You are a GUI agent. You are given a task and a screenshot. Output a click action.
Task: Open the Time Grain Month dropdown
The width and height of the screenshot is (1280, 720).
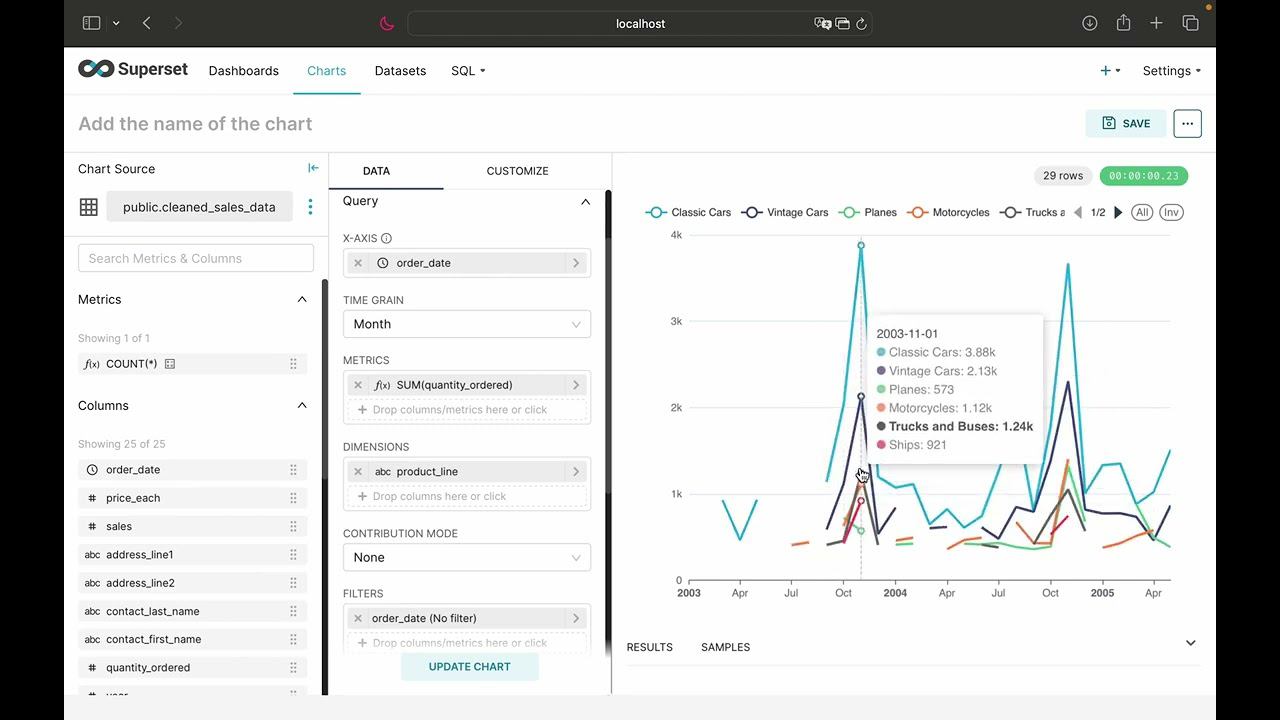click(467, 324)
